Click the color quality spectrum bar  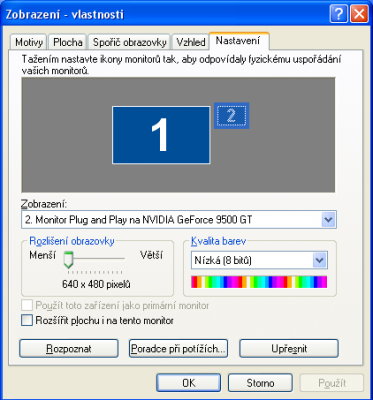coord(259,282)
